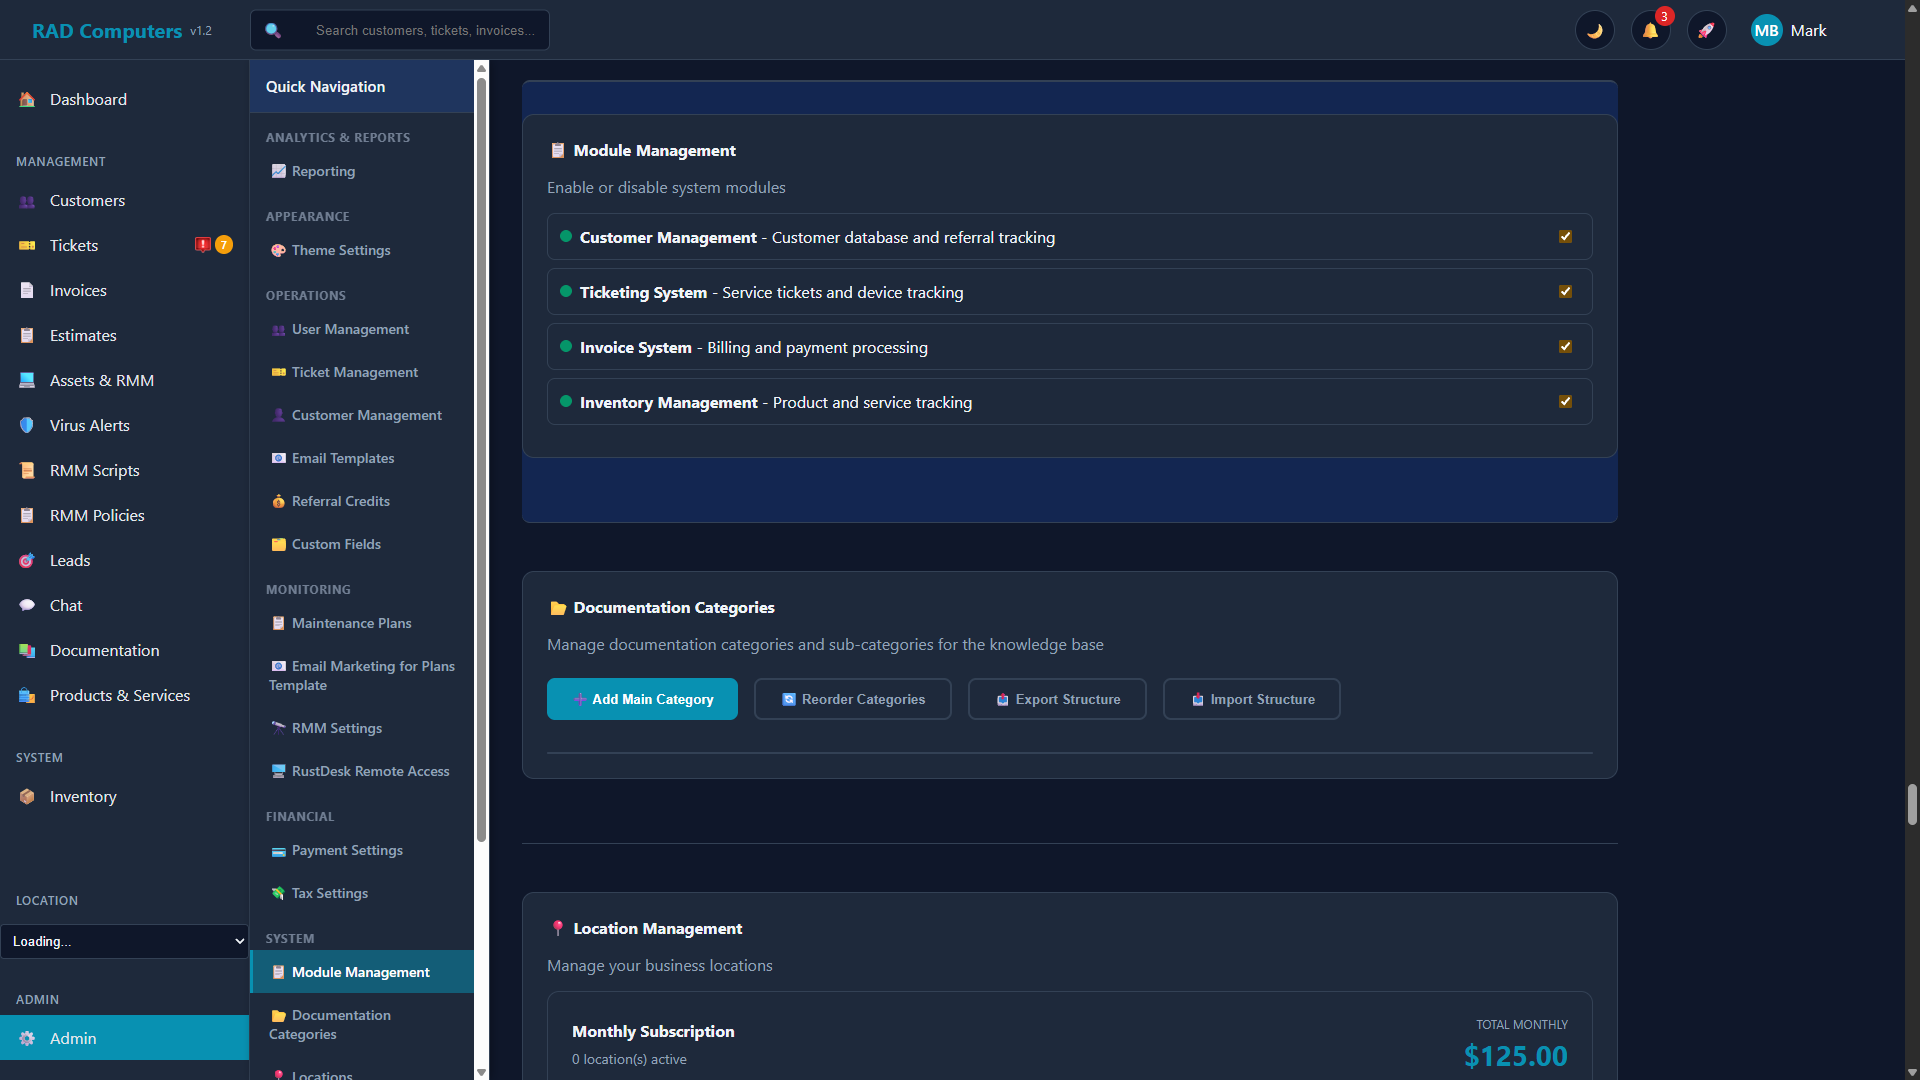Disable the Customer Management module
Image resolution: width=1920 pixels, height=1080 pixels.
click(1565, 237)
